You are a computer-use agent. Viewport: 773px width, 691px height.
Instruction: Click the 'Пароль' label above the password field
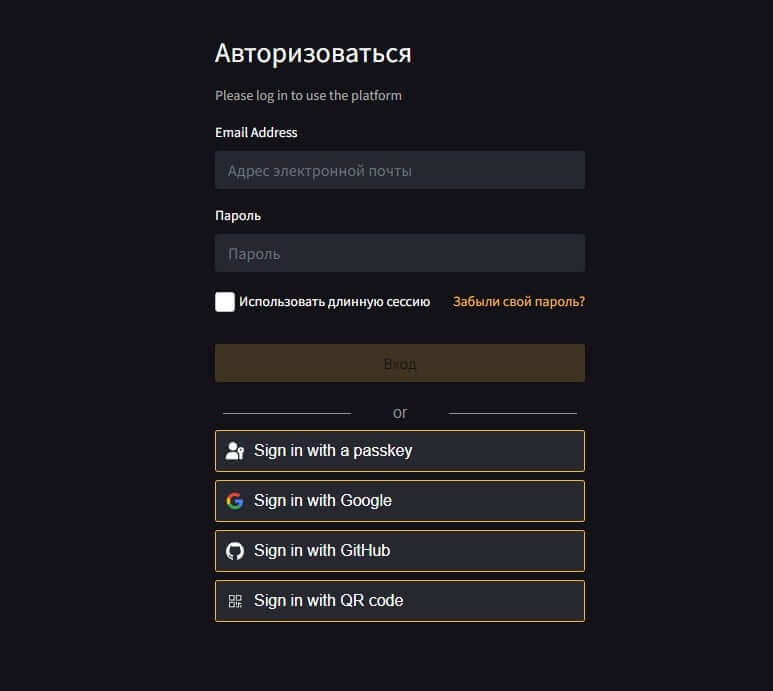(238, 215)
